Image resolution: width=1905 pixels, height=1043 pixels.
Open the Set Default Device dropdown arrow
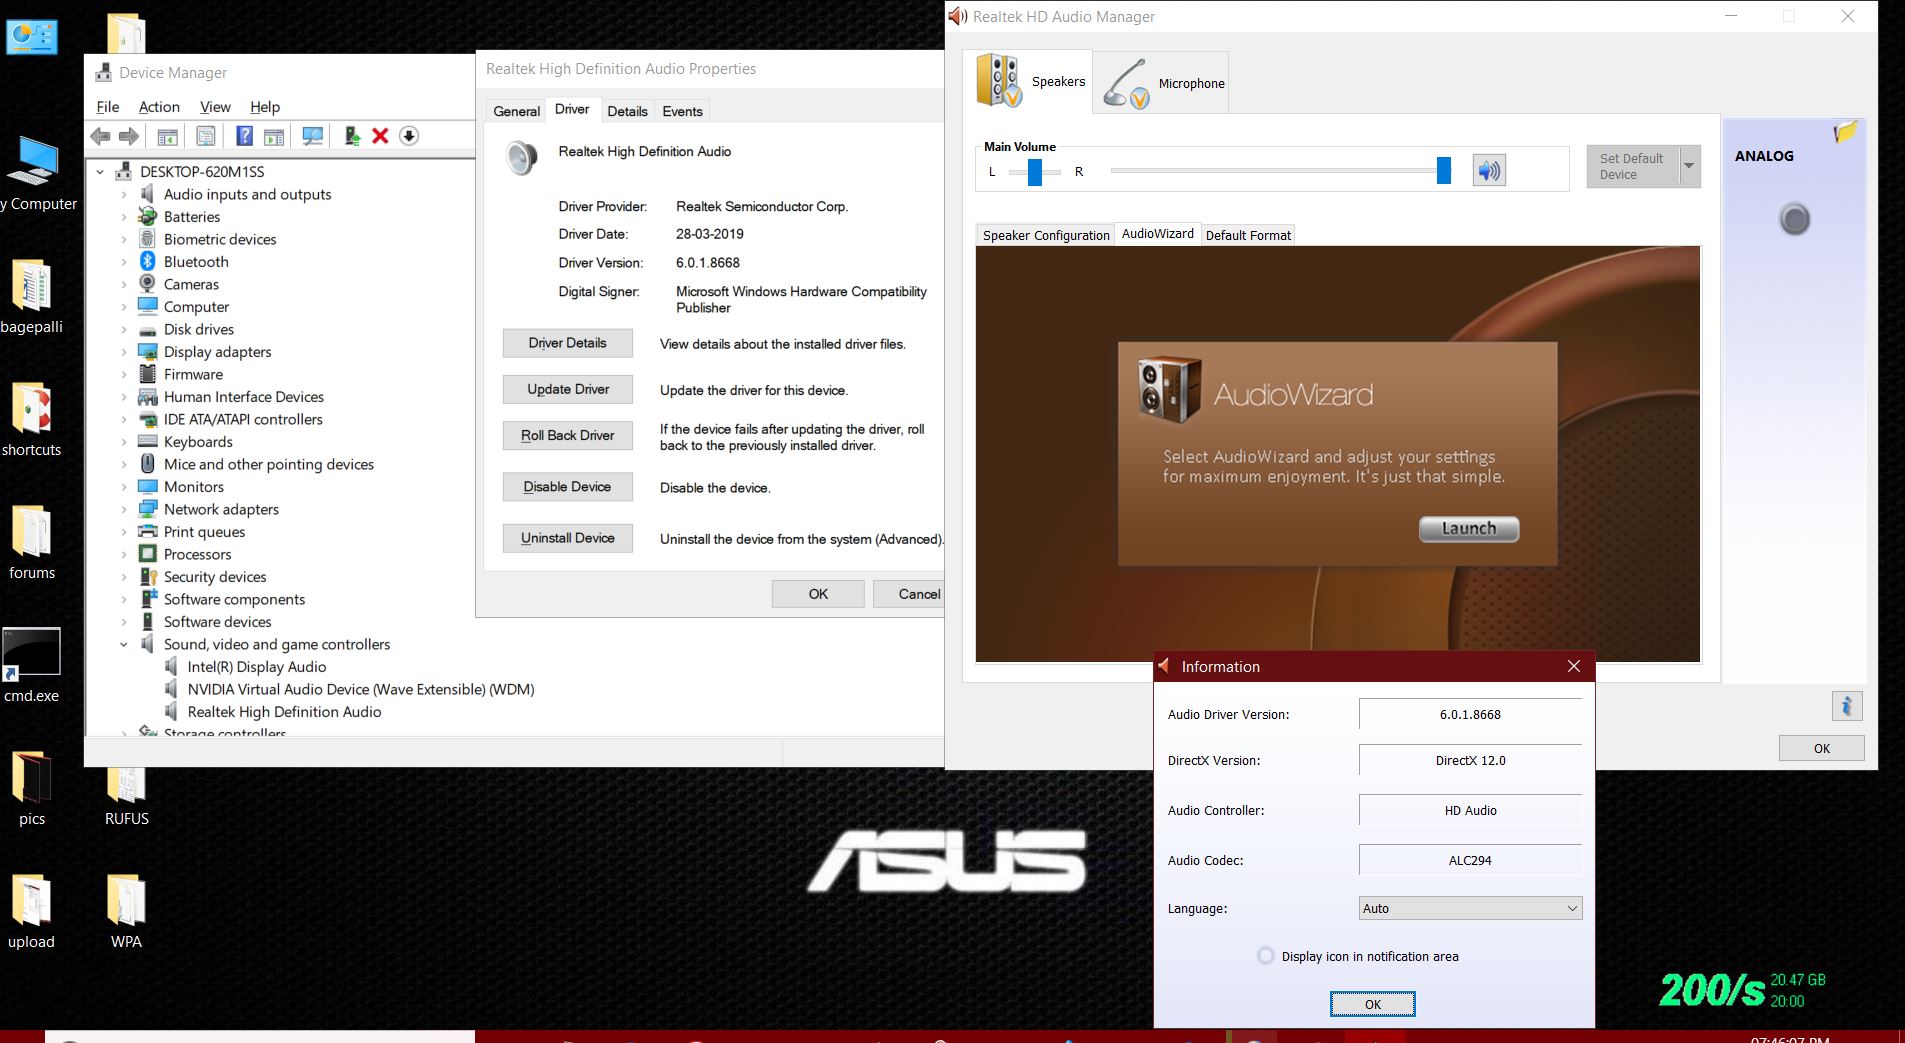[1689, 166]
